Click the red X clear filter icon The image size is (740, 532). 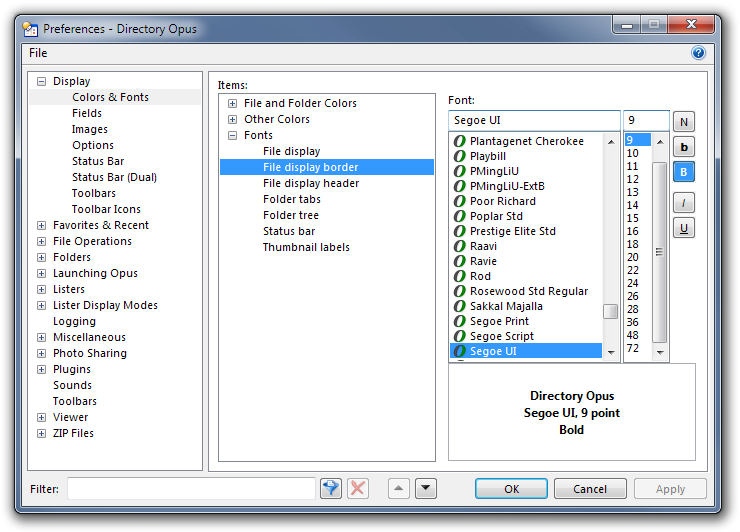point(357,488)
